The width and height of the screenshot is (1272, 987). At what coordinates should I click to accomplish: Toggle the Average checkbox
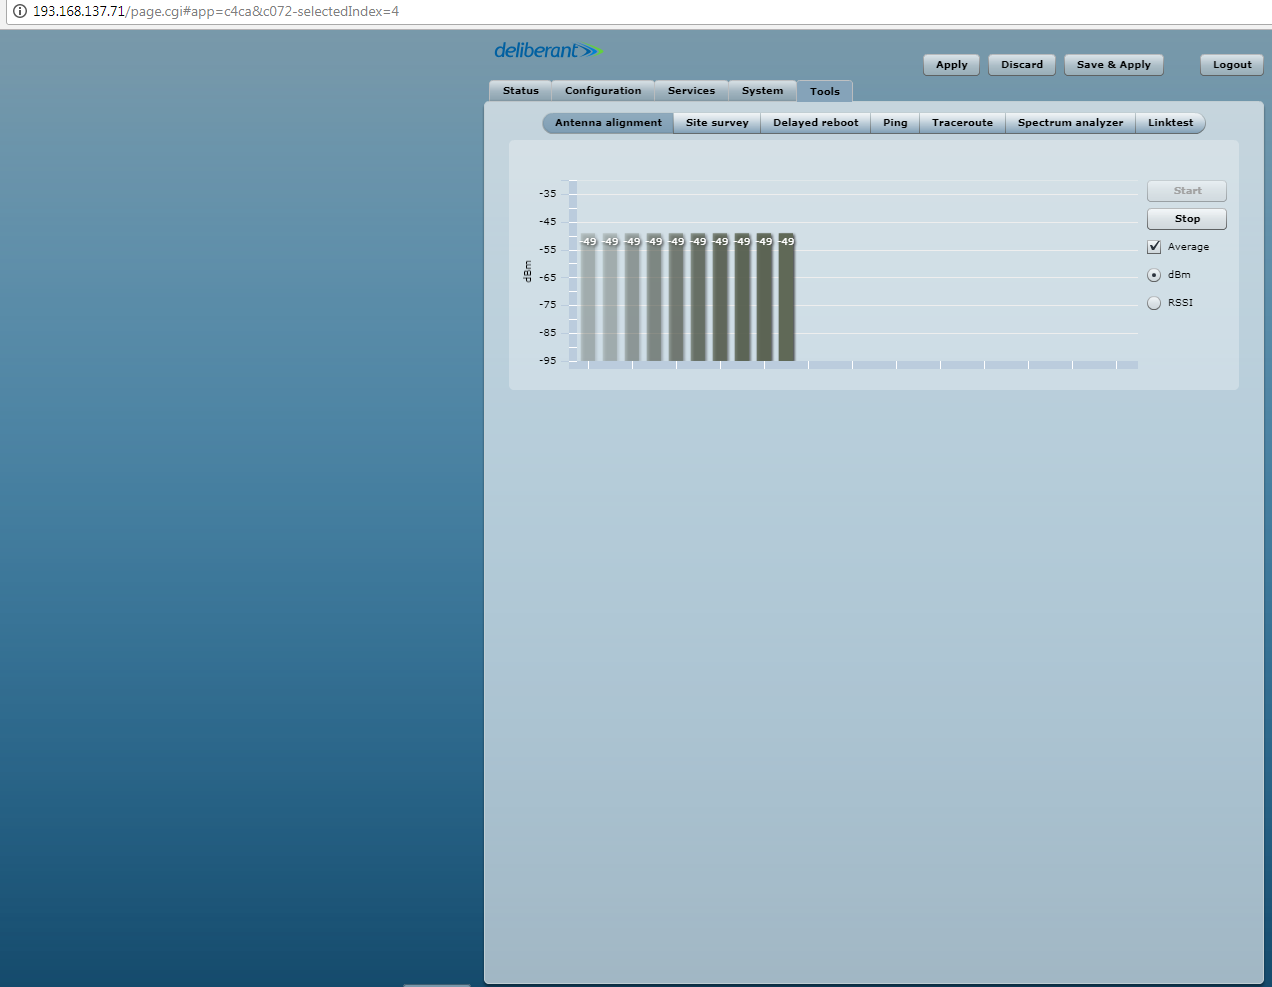[1154, 247]
